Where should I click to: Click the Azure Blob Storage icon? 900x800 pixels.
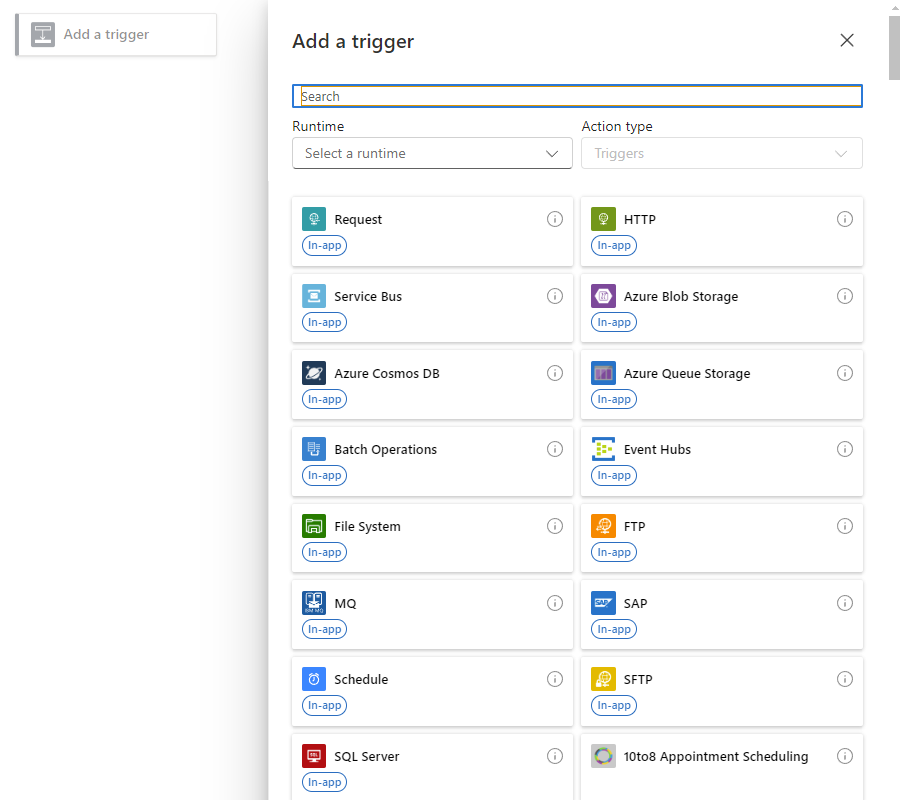click(x=603, y=296)
